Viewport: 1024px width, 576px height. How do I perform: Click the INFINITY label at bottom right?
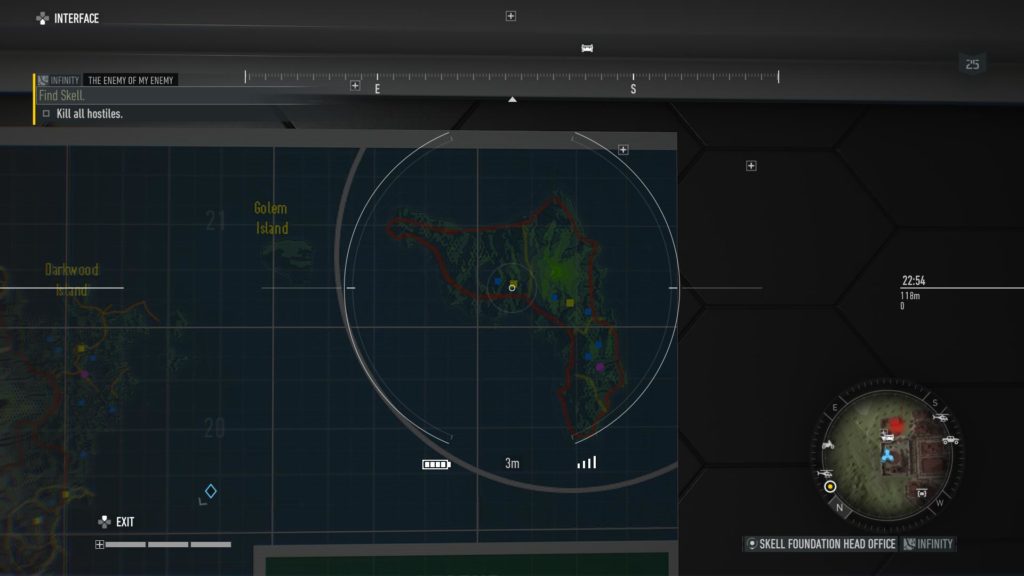935,543
